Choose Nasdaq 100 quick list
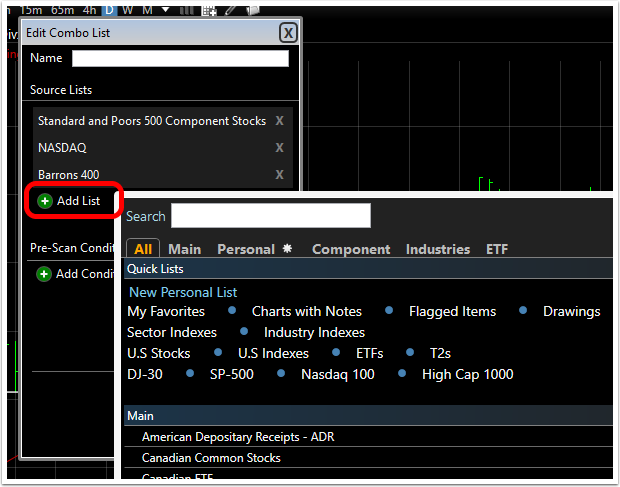Viewport: 620px width, 487px height. tap(338, 374)
